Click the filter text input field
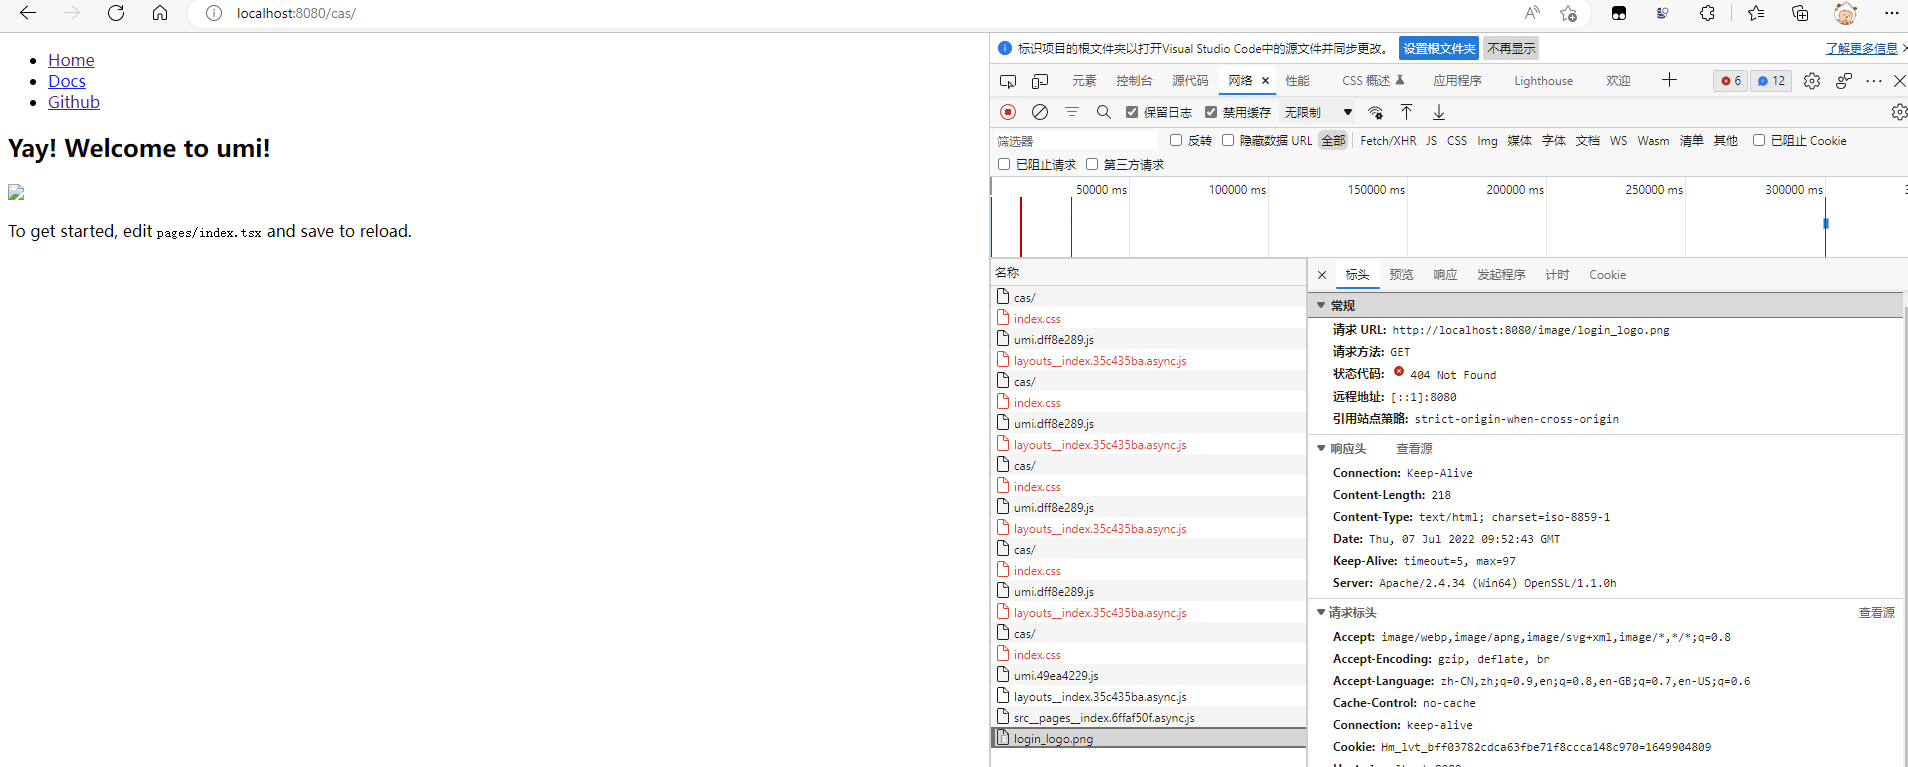Viewport: 1908px width, 767px height. (x=1076, y=141)
